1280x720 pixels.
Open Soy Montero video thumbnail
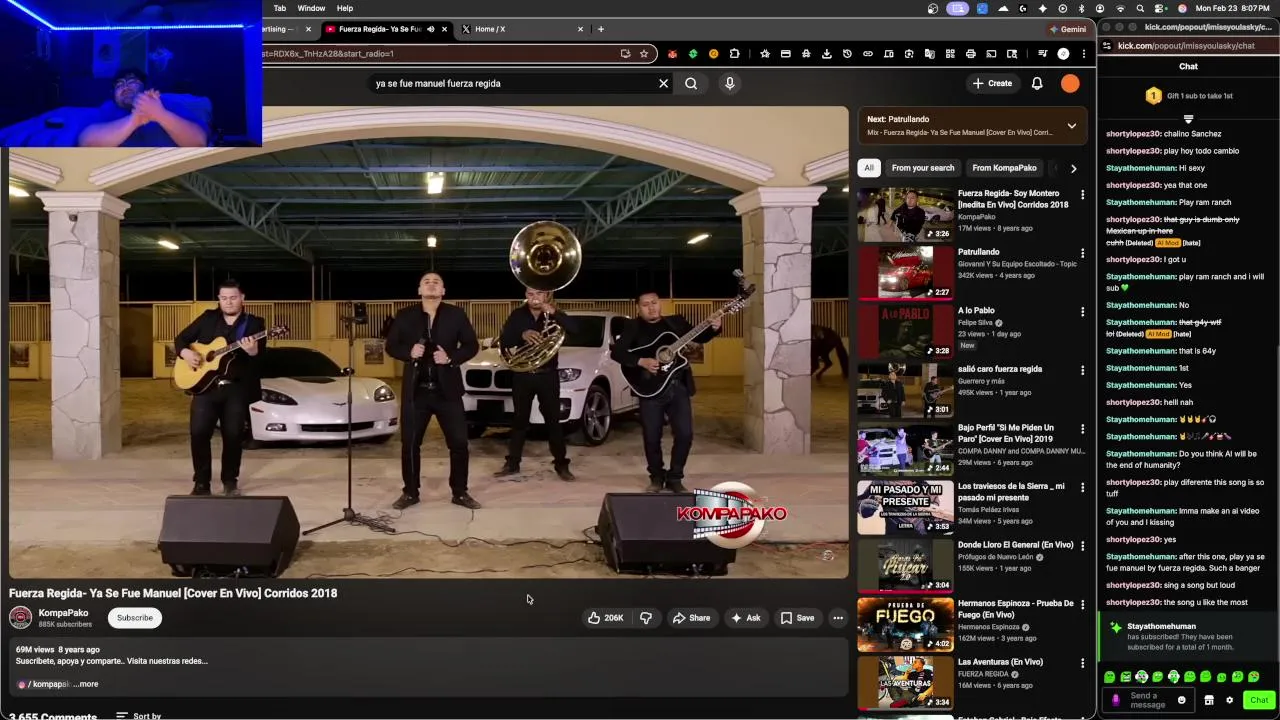coord(905,215)
